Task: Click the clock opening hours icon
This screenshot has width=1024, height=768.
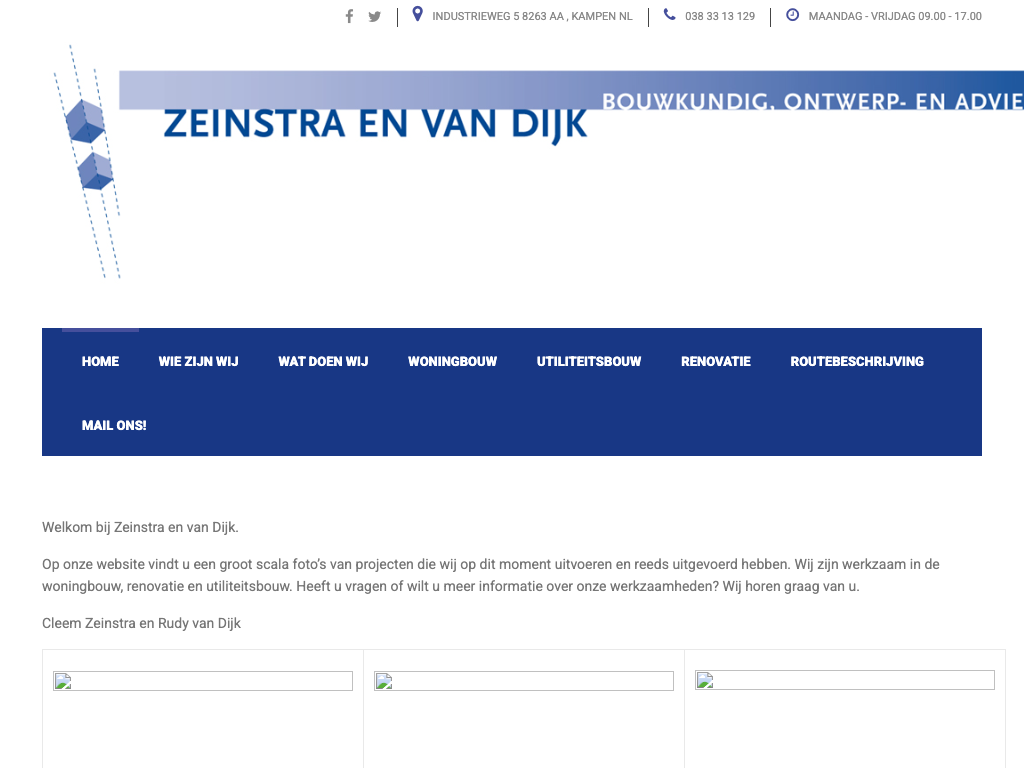Action: tap(792, 15)
